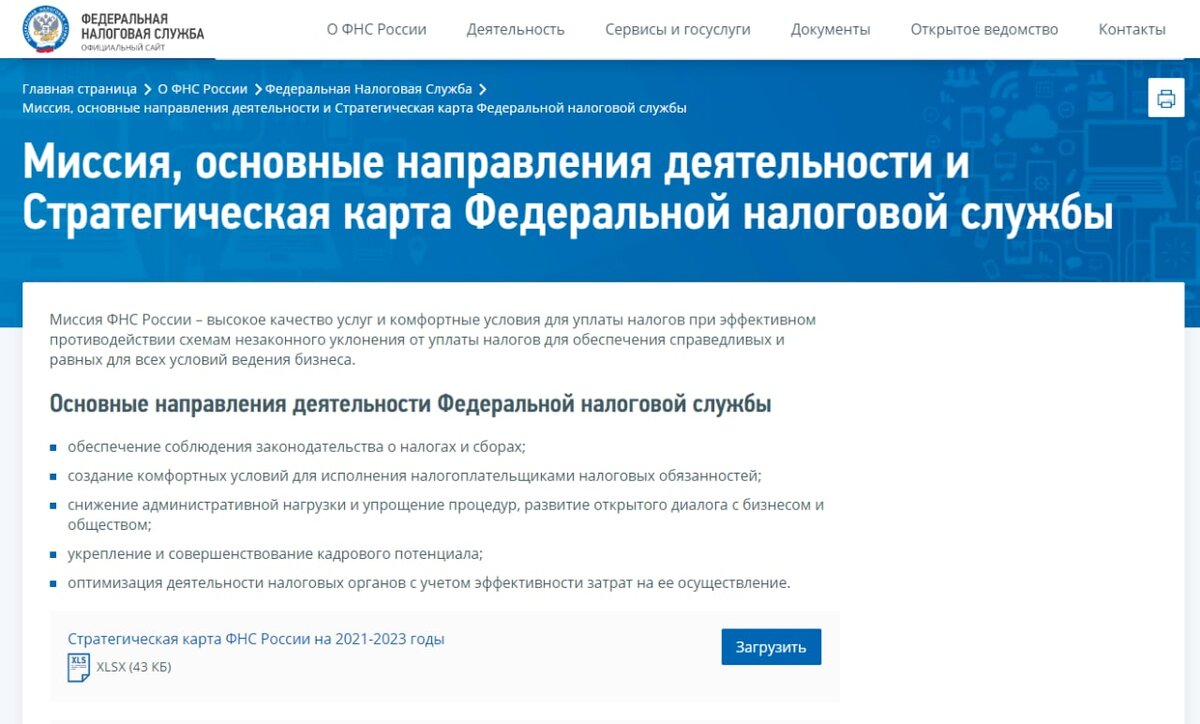The image size is (1200, 724).
Task: Open the «Контакты» menu
Action: coord(1132,29)
